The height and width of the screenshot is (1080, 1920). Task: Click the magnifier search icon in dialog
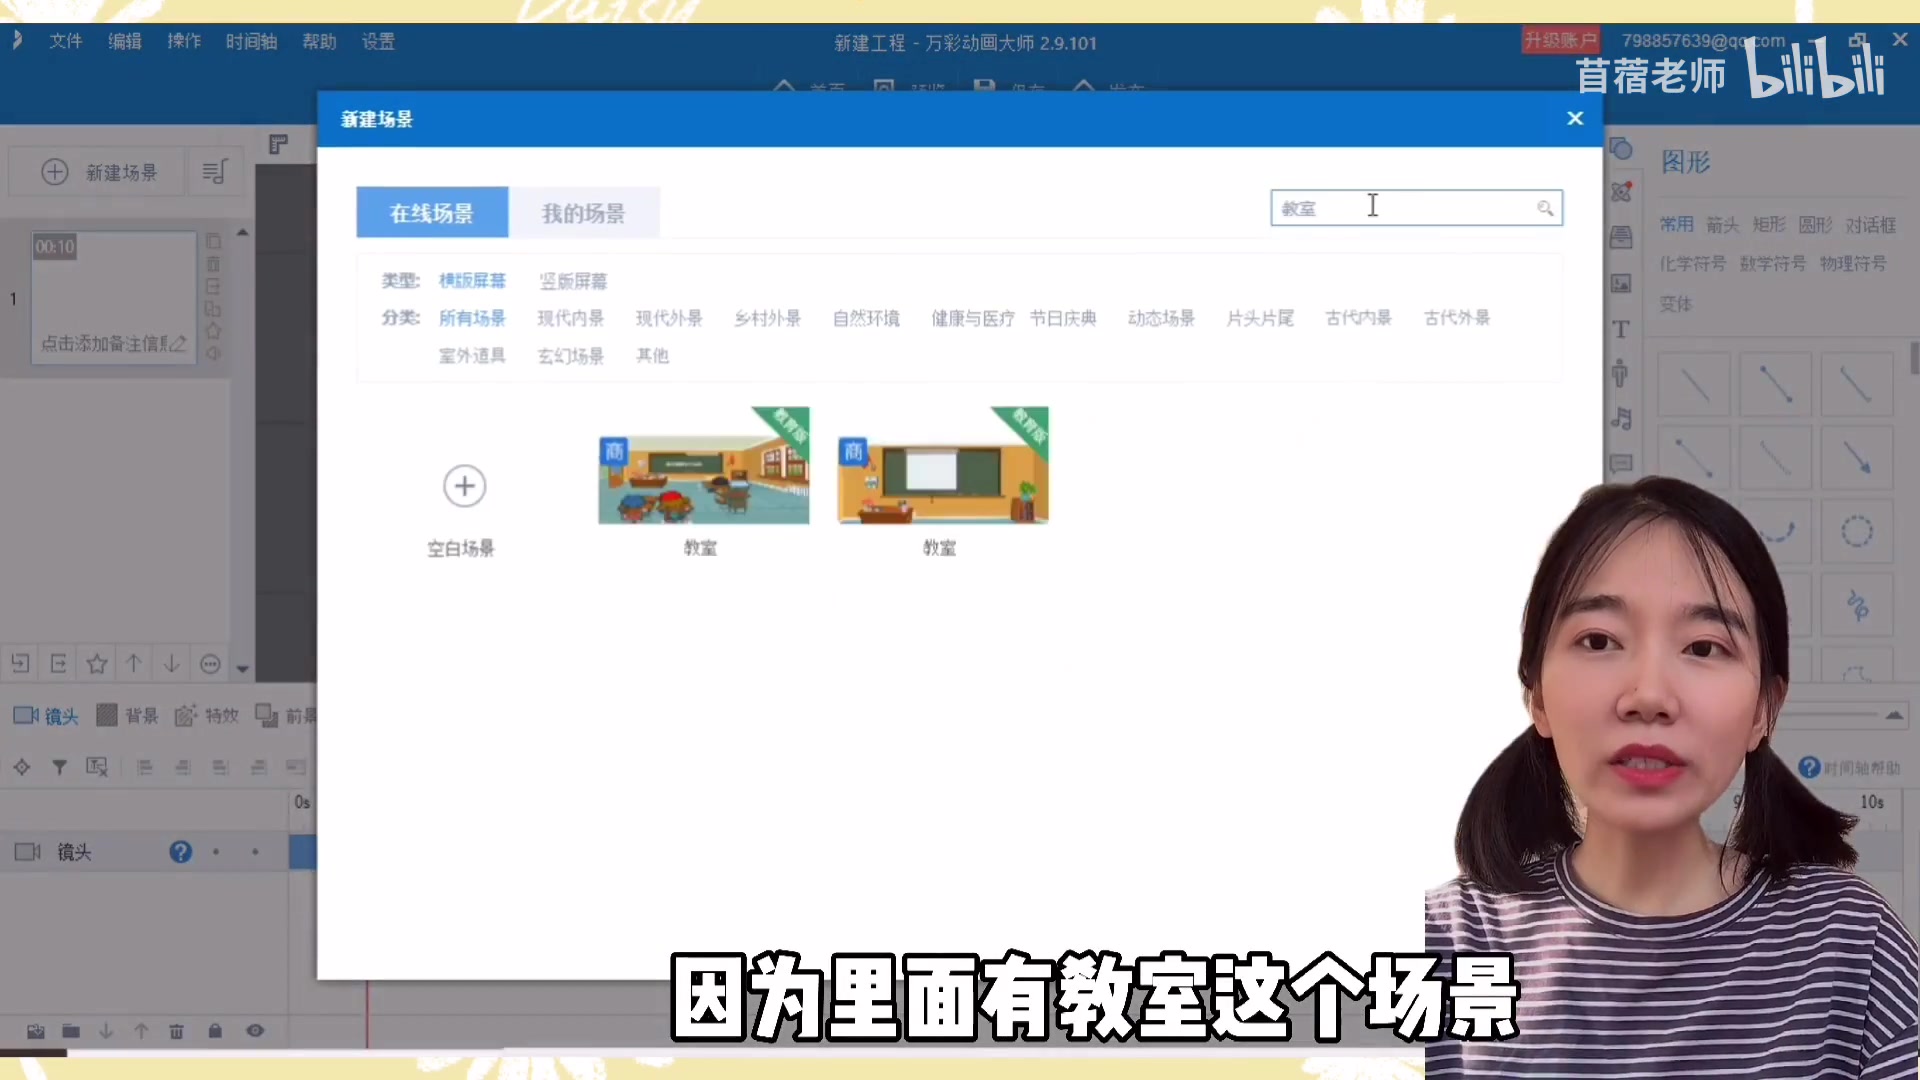[x=1545, y=208]
